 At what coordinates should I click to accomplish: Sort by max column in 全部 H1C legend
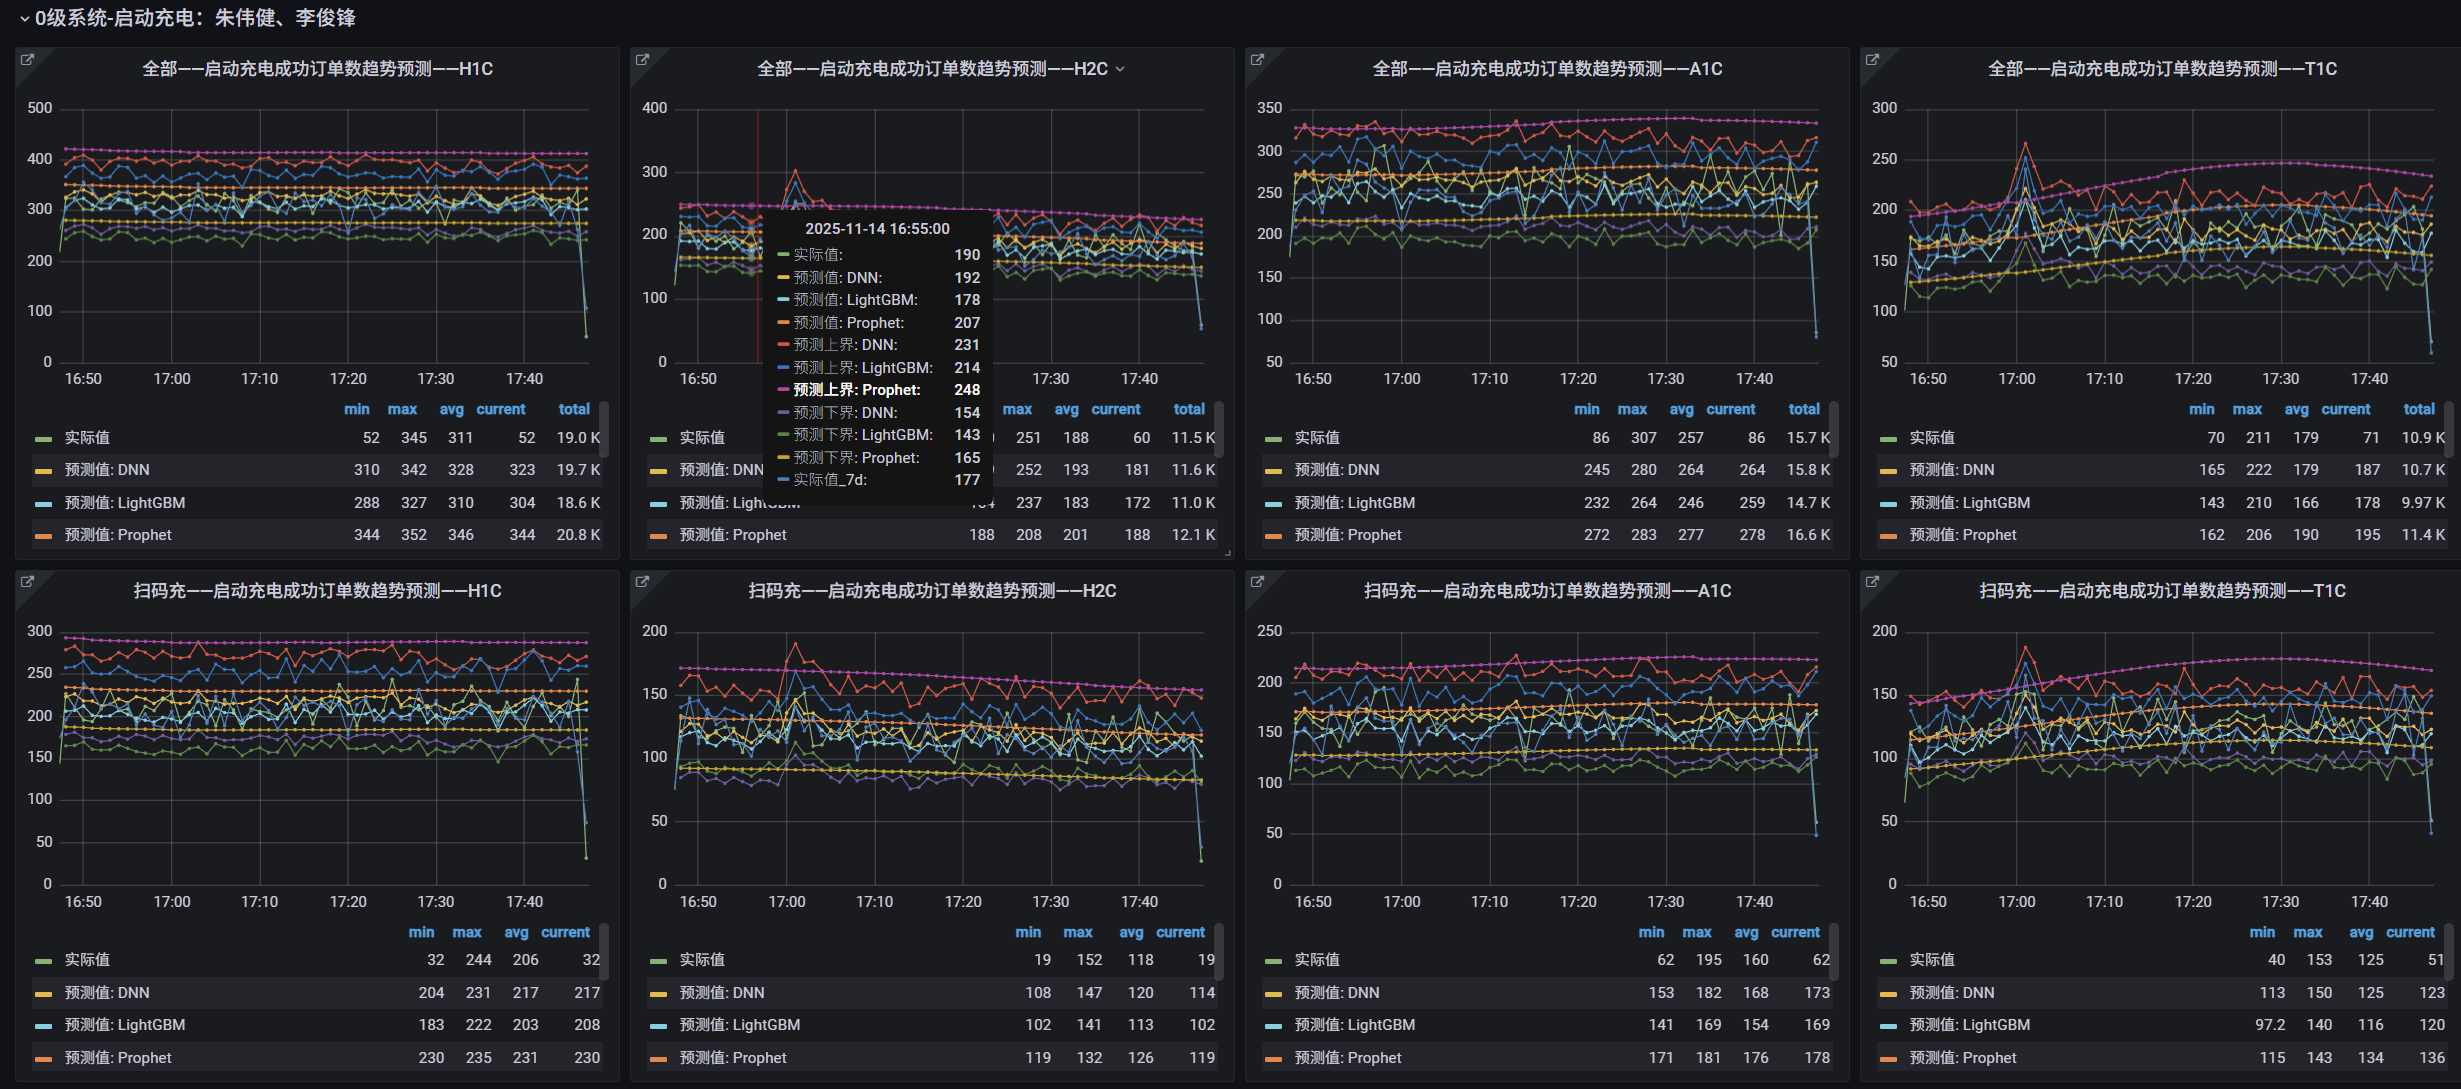[x=402, y=409]
